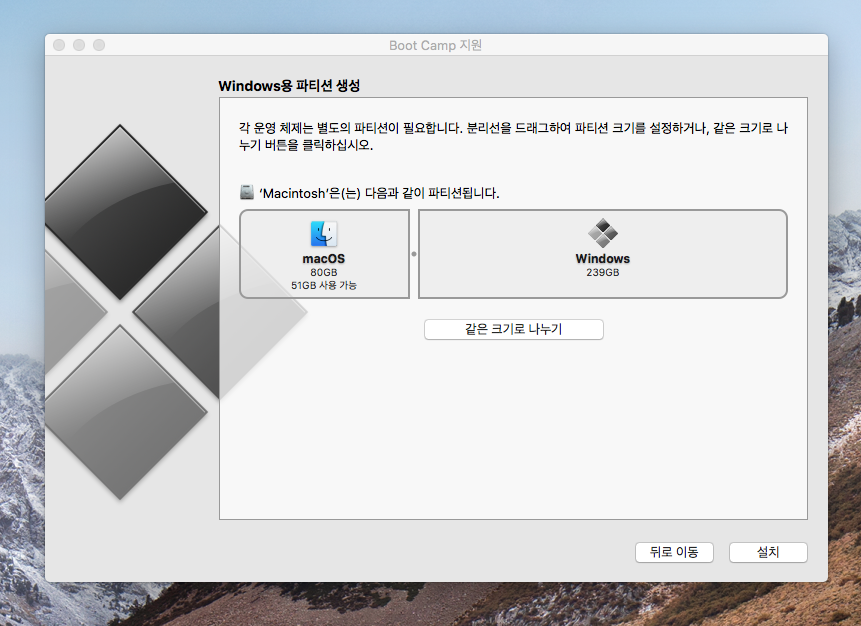Click the Macintosh disk drive icon
Screen dimensions: 861x626
click(x=247, y=192)
